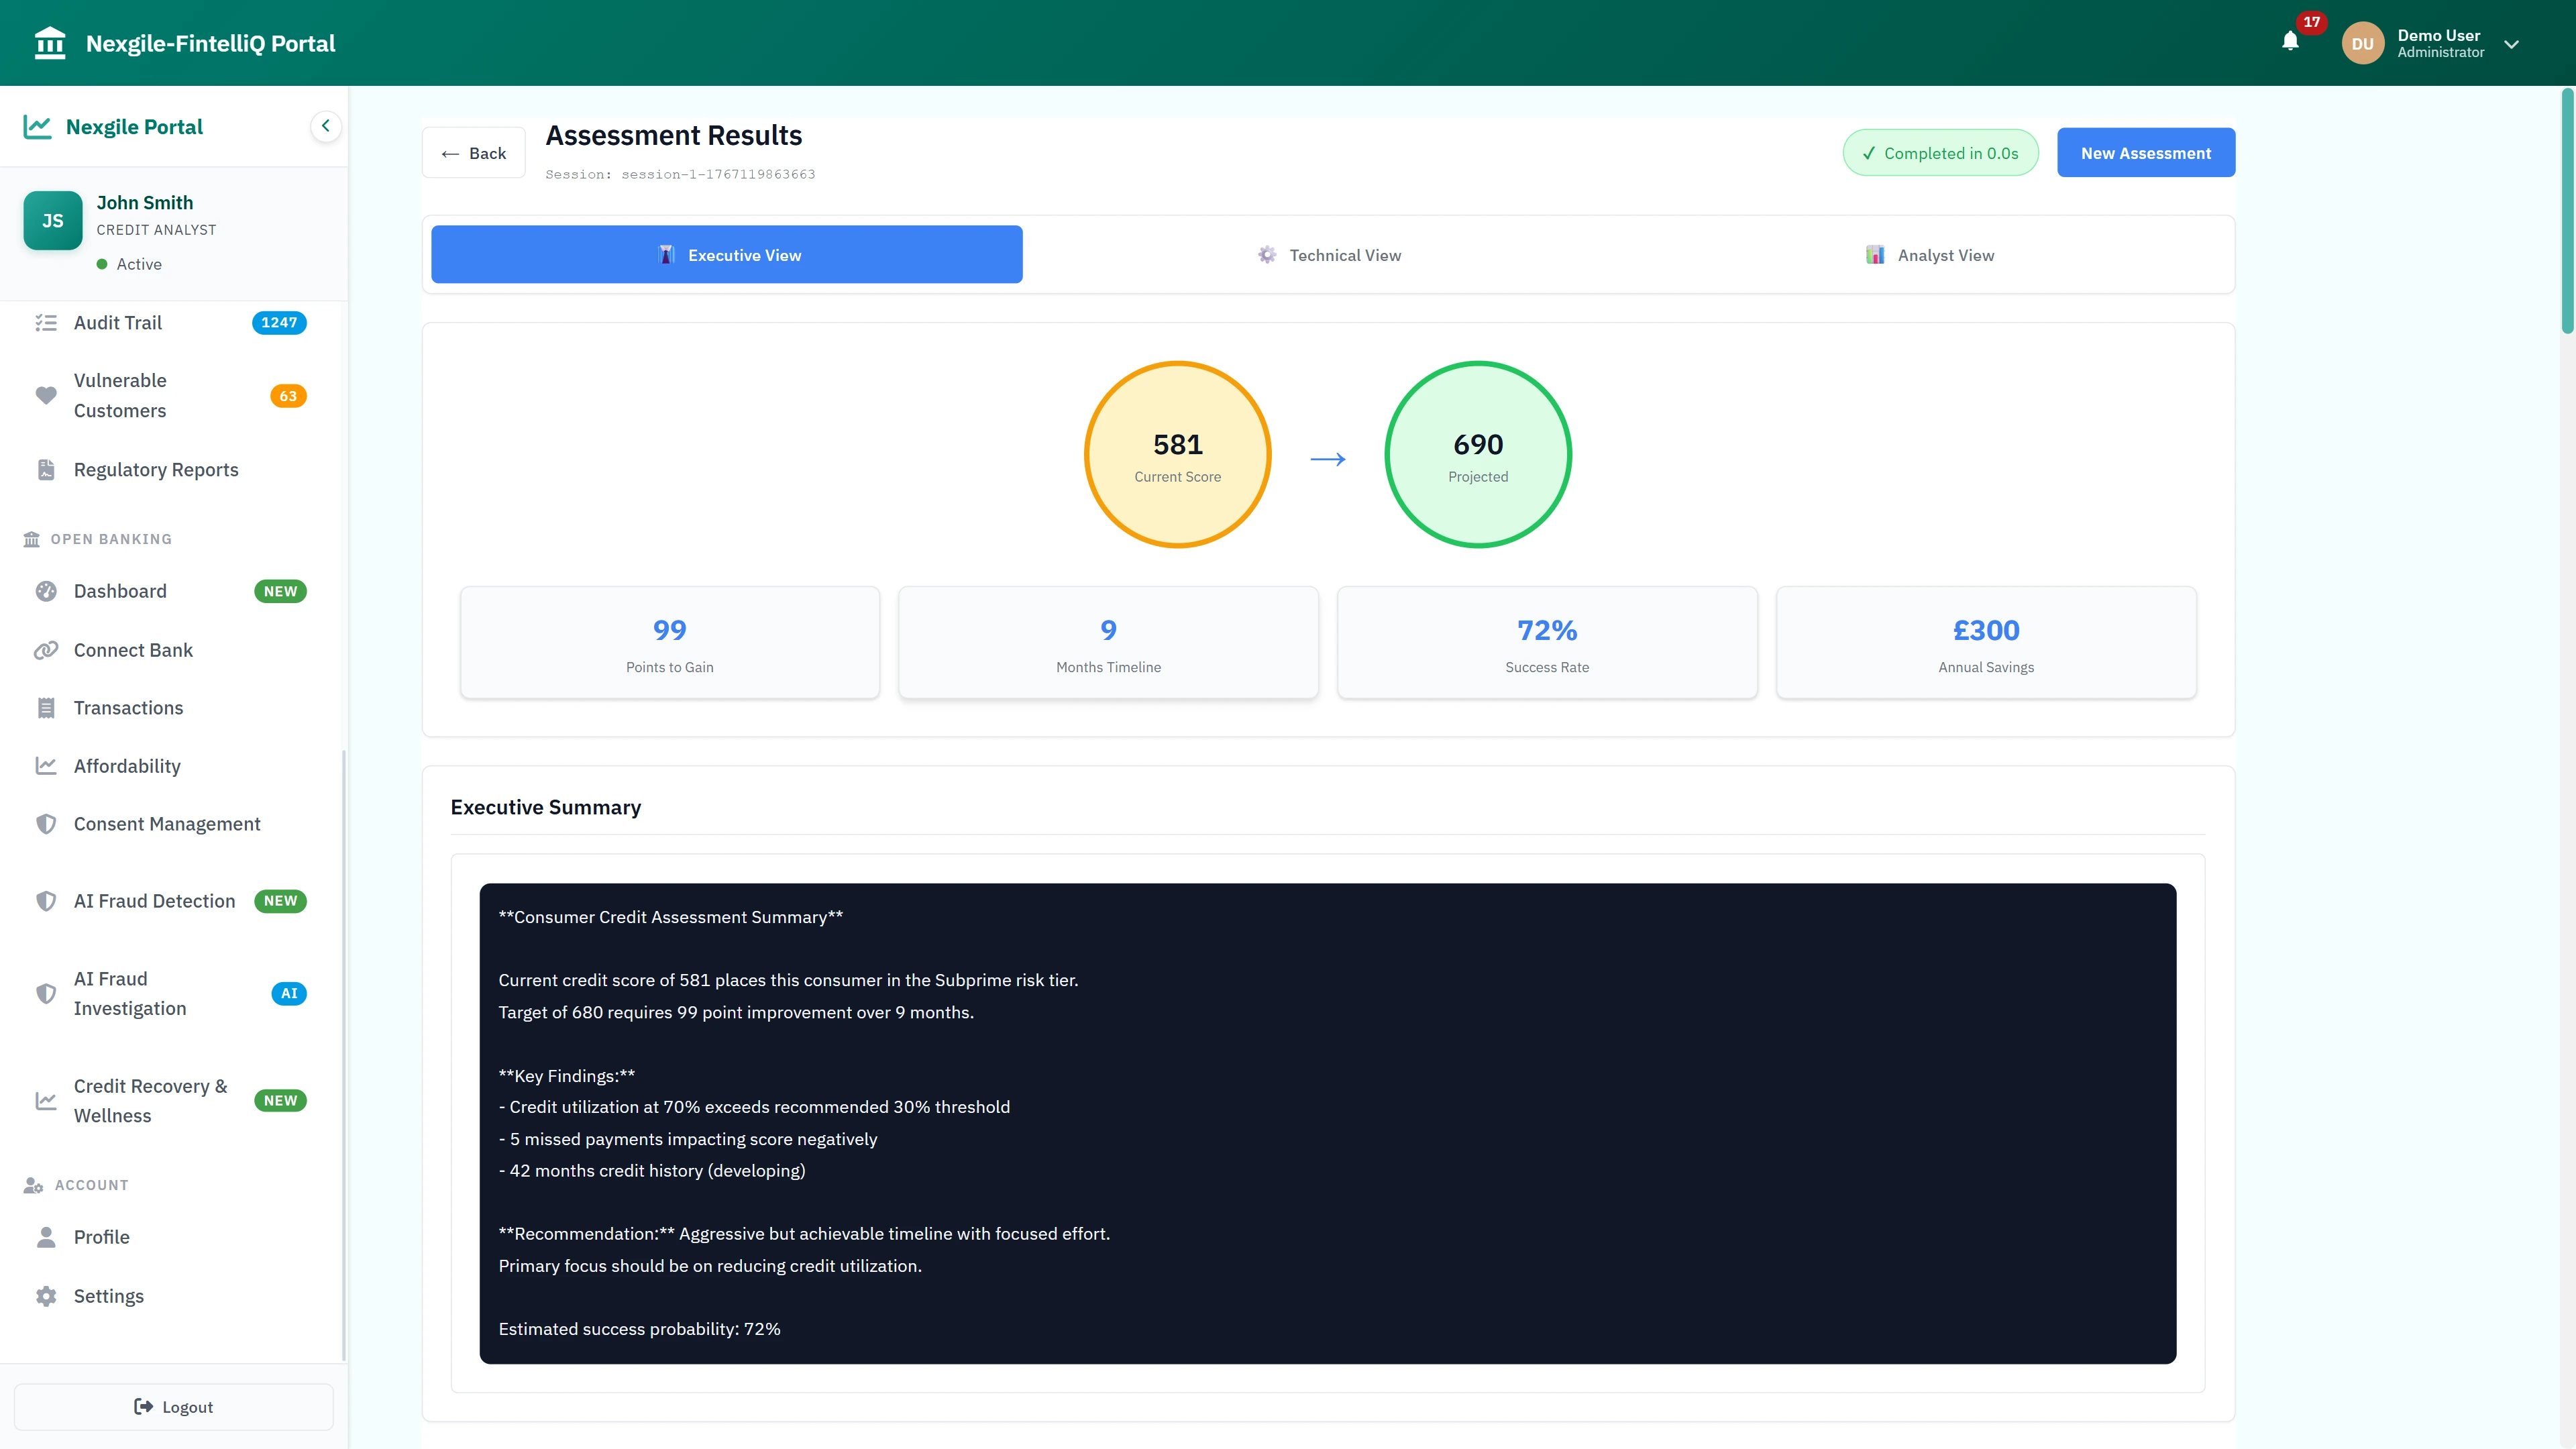Expand the Demo User account dropdown
The width and height of the screenshot is (2576, 1449).
2511,44
